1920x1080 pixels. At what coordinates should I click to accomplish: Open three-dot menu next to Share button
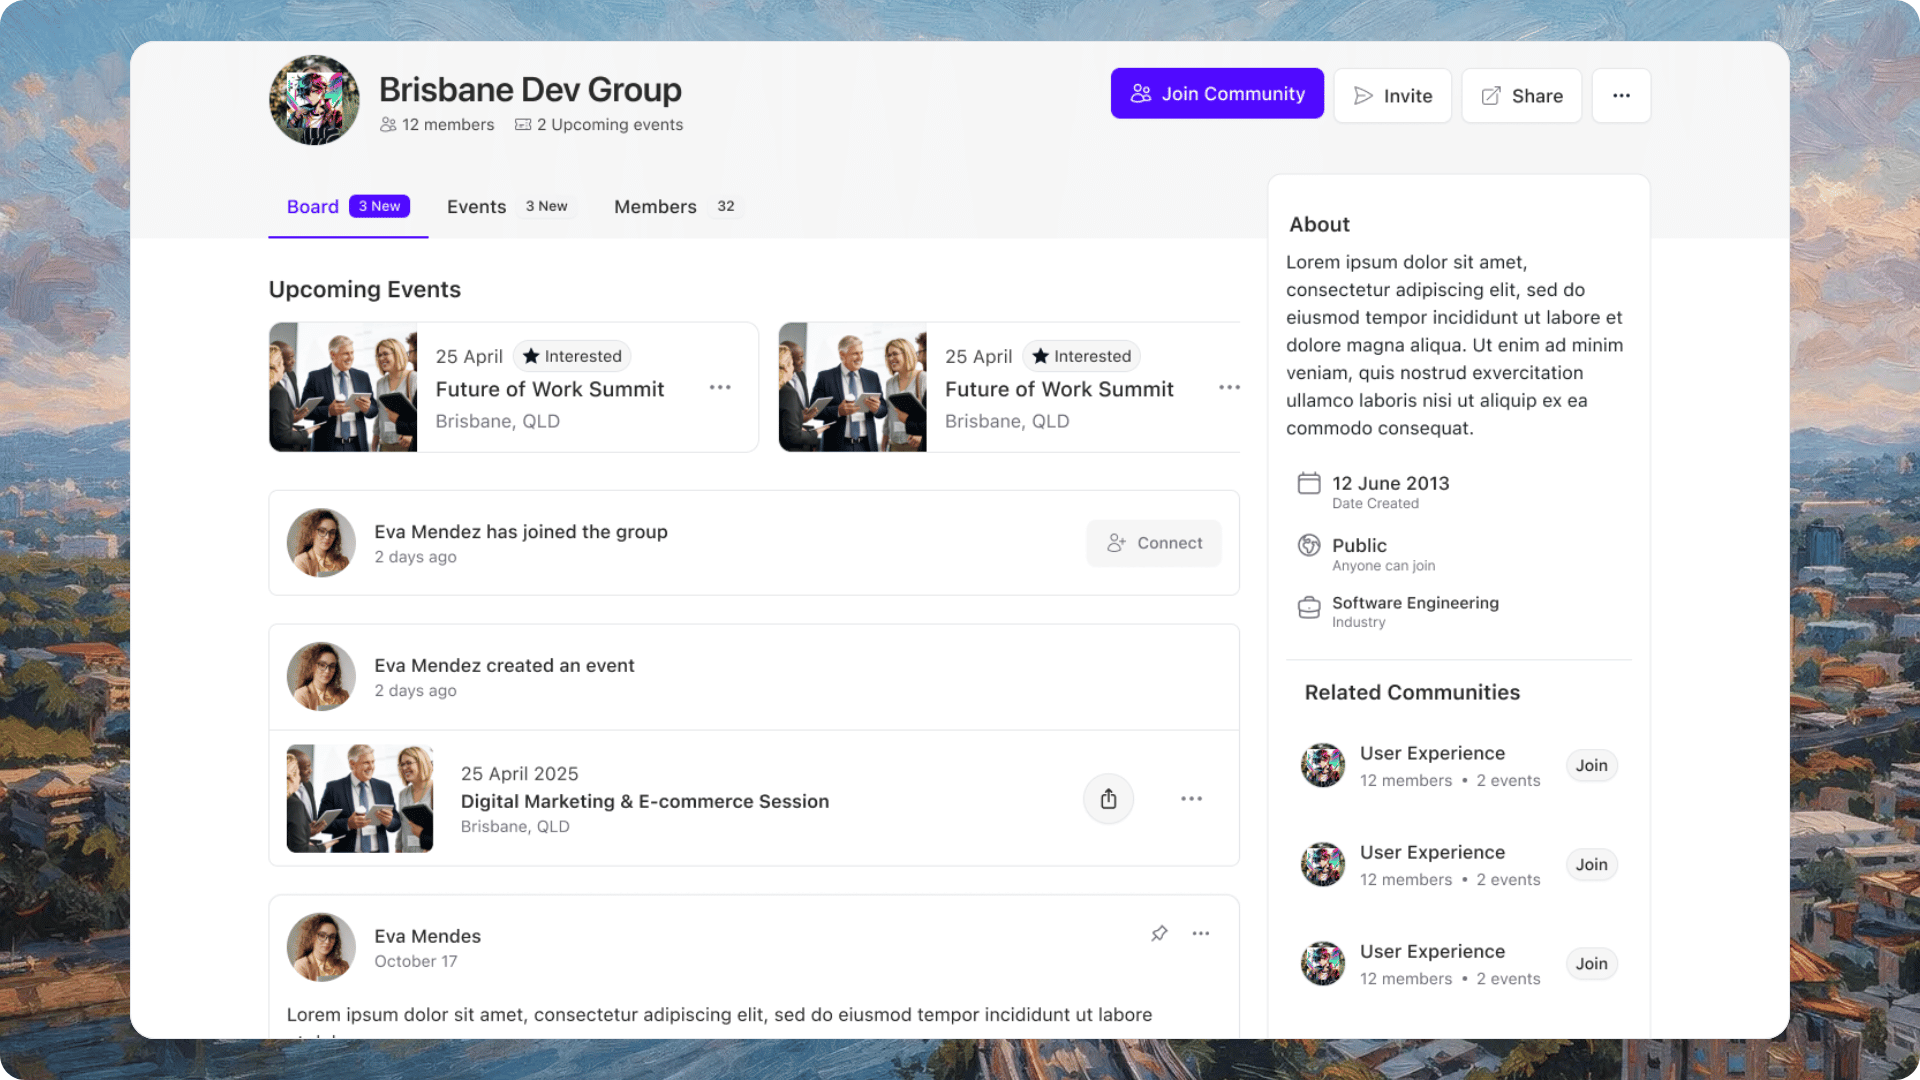click(1621, 96)
